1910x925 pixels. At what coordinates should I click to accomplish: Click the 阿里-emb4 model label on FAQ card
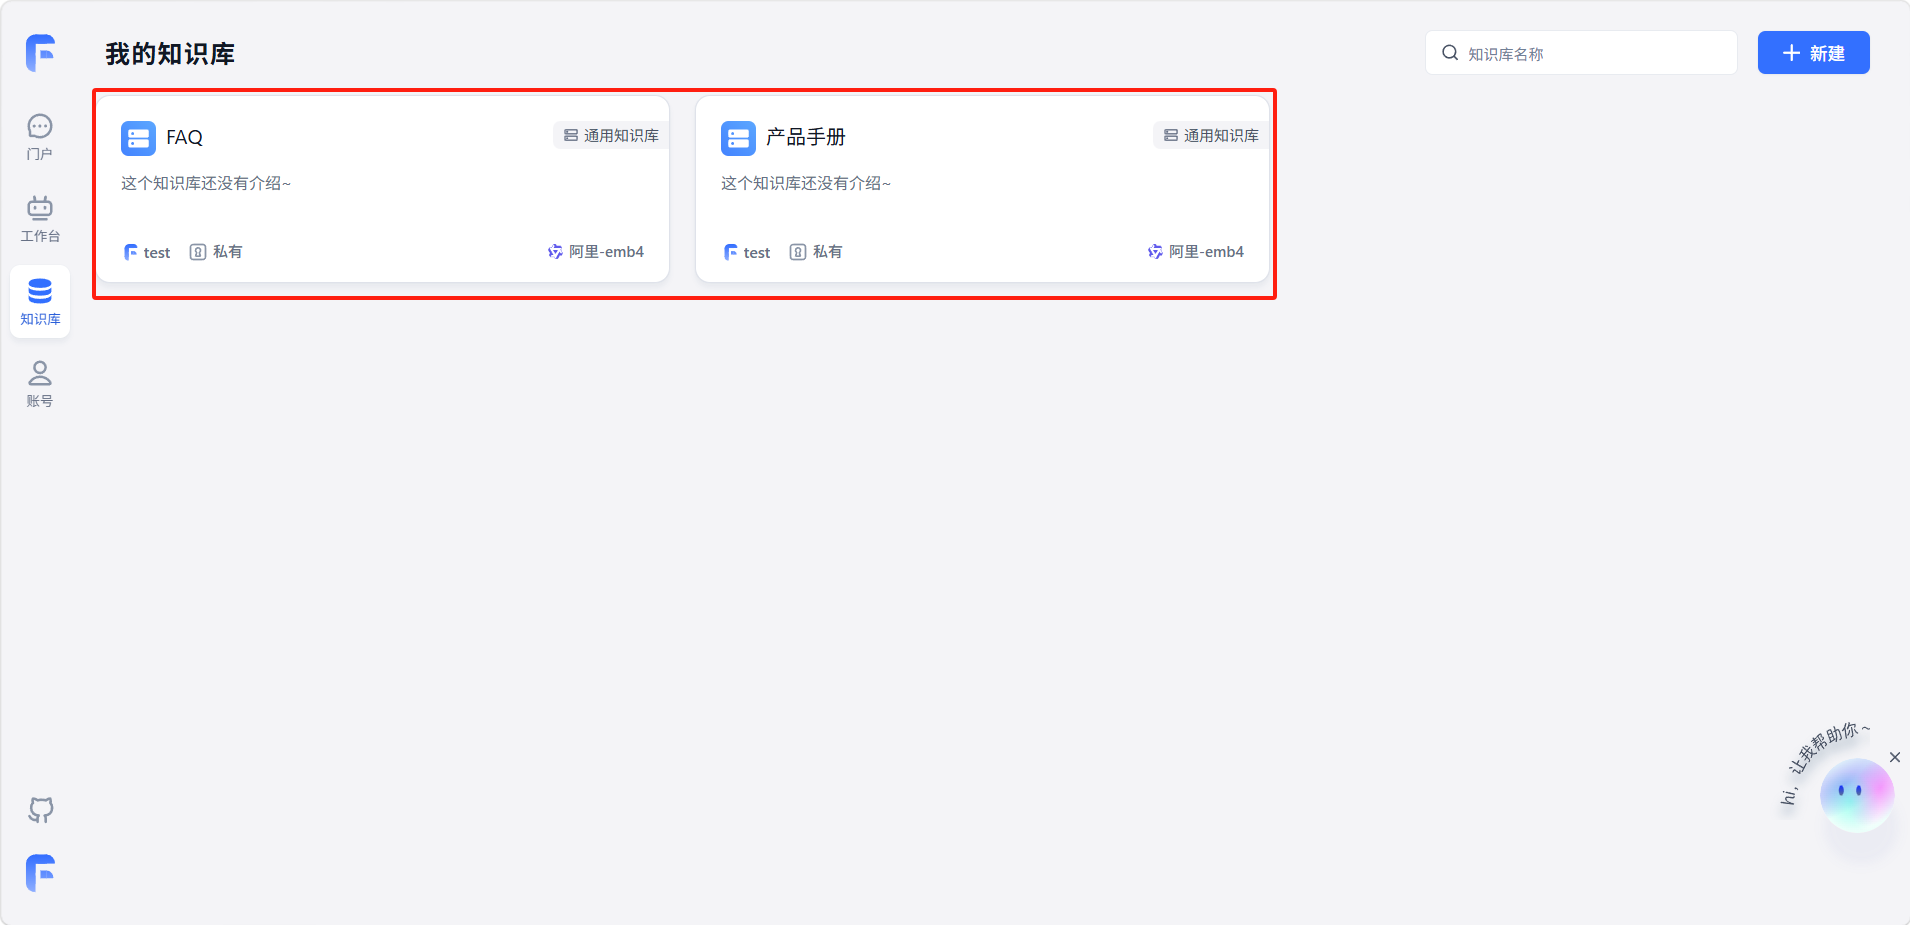(x=596, y=252)
